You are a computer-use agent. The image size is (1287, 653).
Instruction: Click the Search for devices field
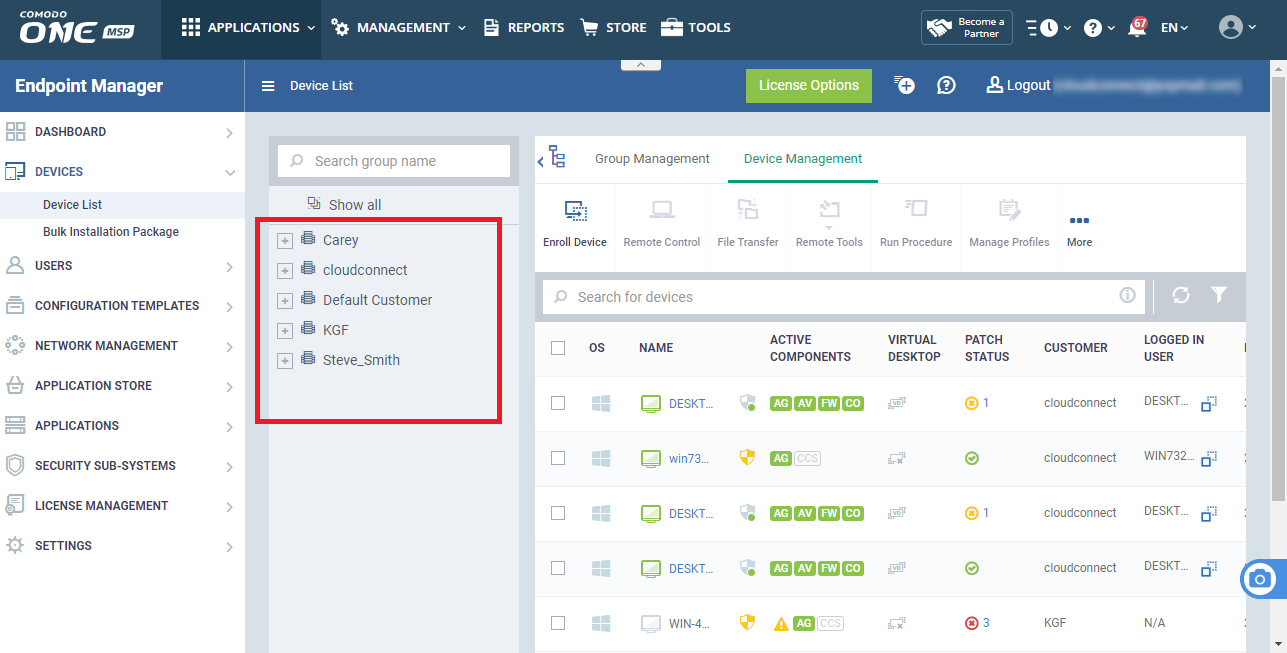[845, 297]
